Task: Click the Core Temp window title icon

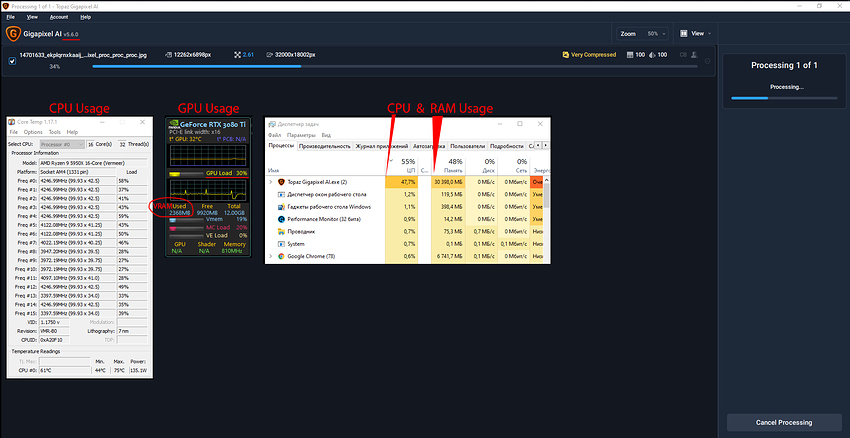Action: pyautogui.click(x=12, y=123)
